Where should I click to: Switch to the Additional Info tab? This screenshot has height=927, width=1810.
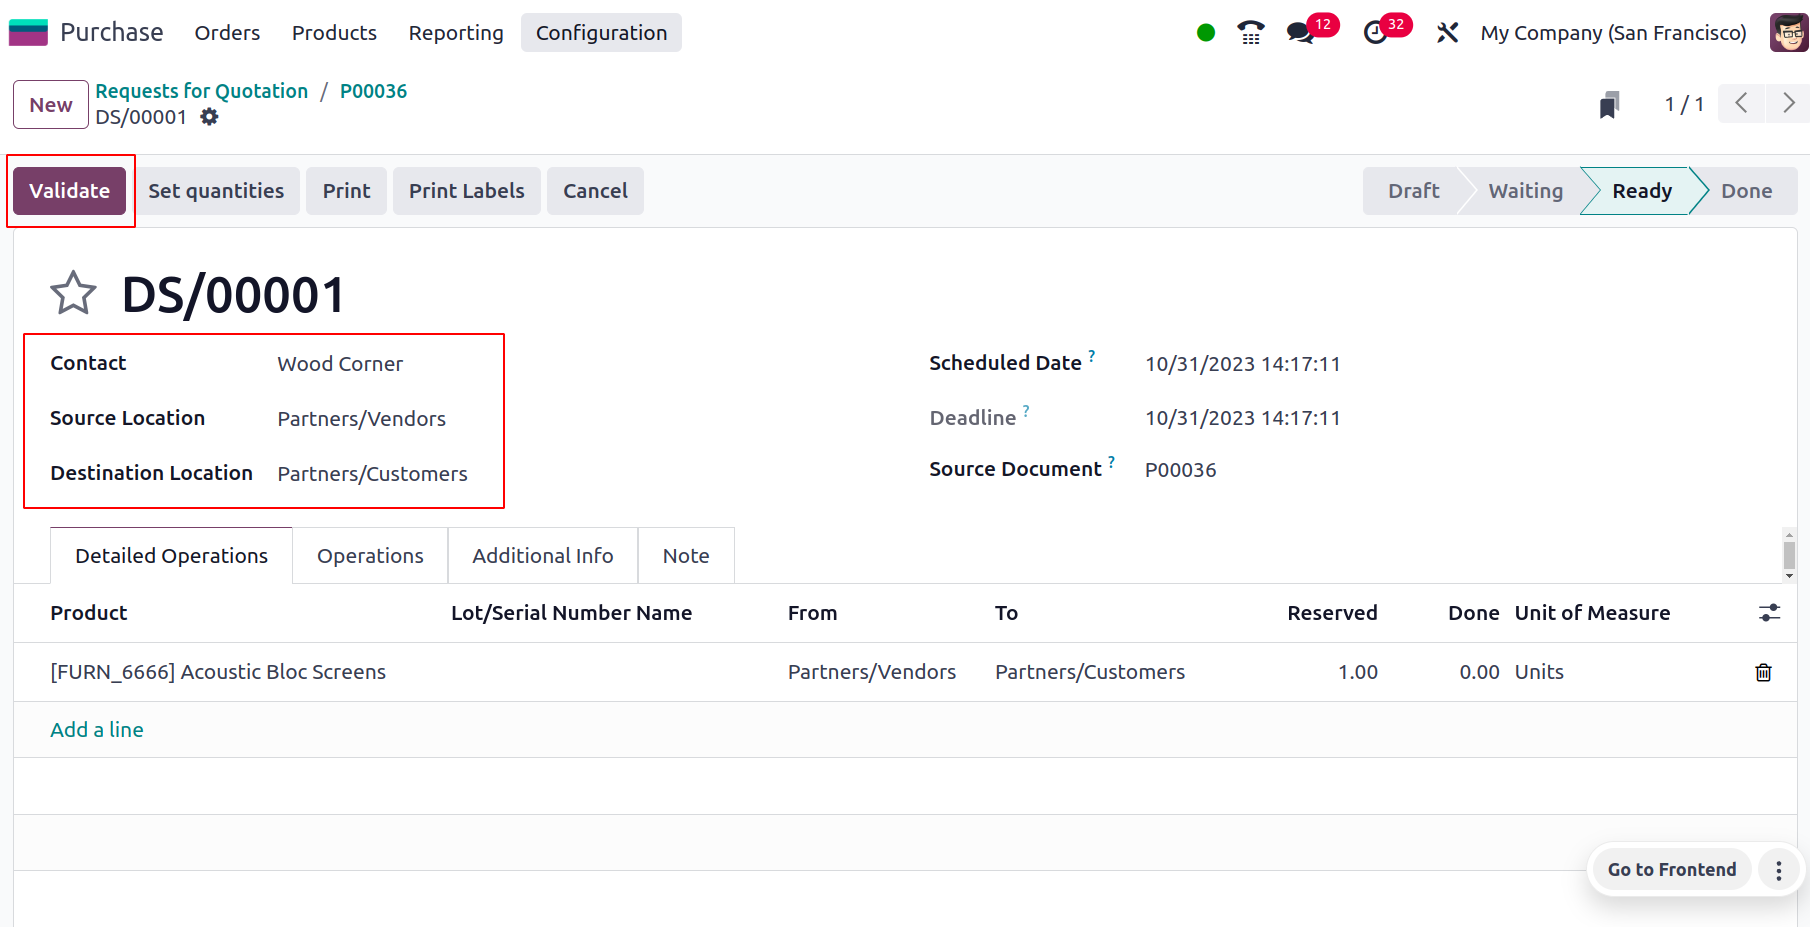(542, 556)
